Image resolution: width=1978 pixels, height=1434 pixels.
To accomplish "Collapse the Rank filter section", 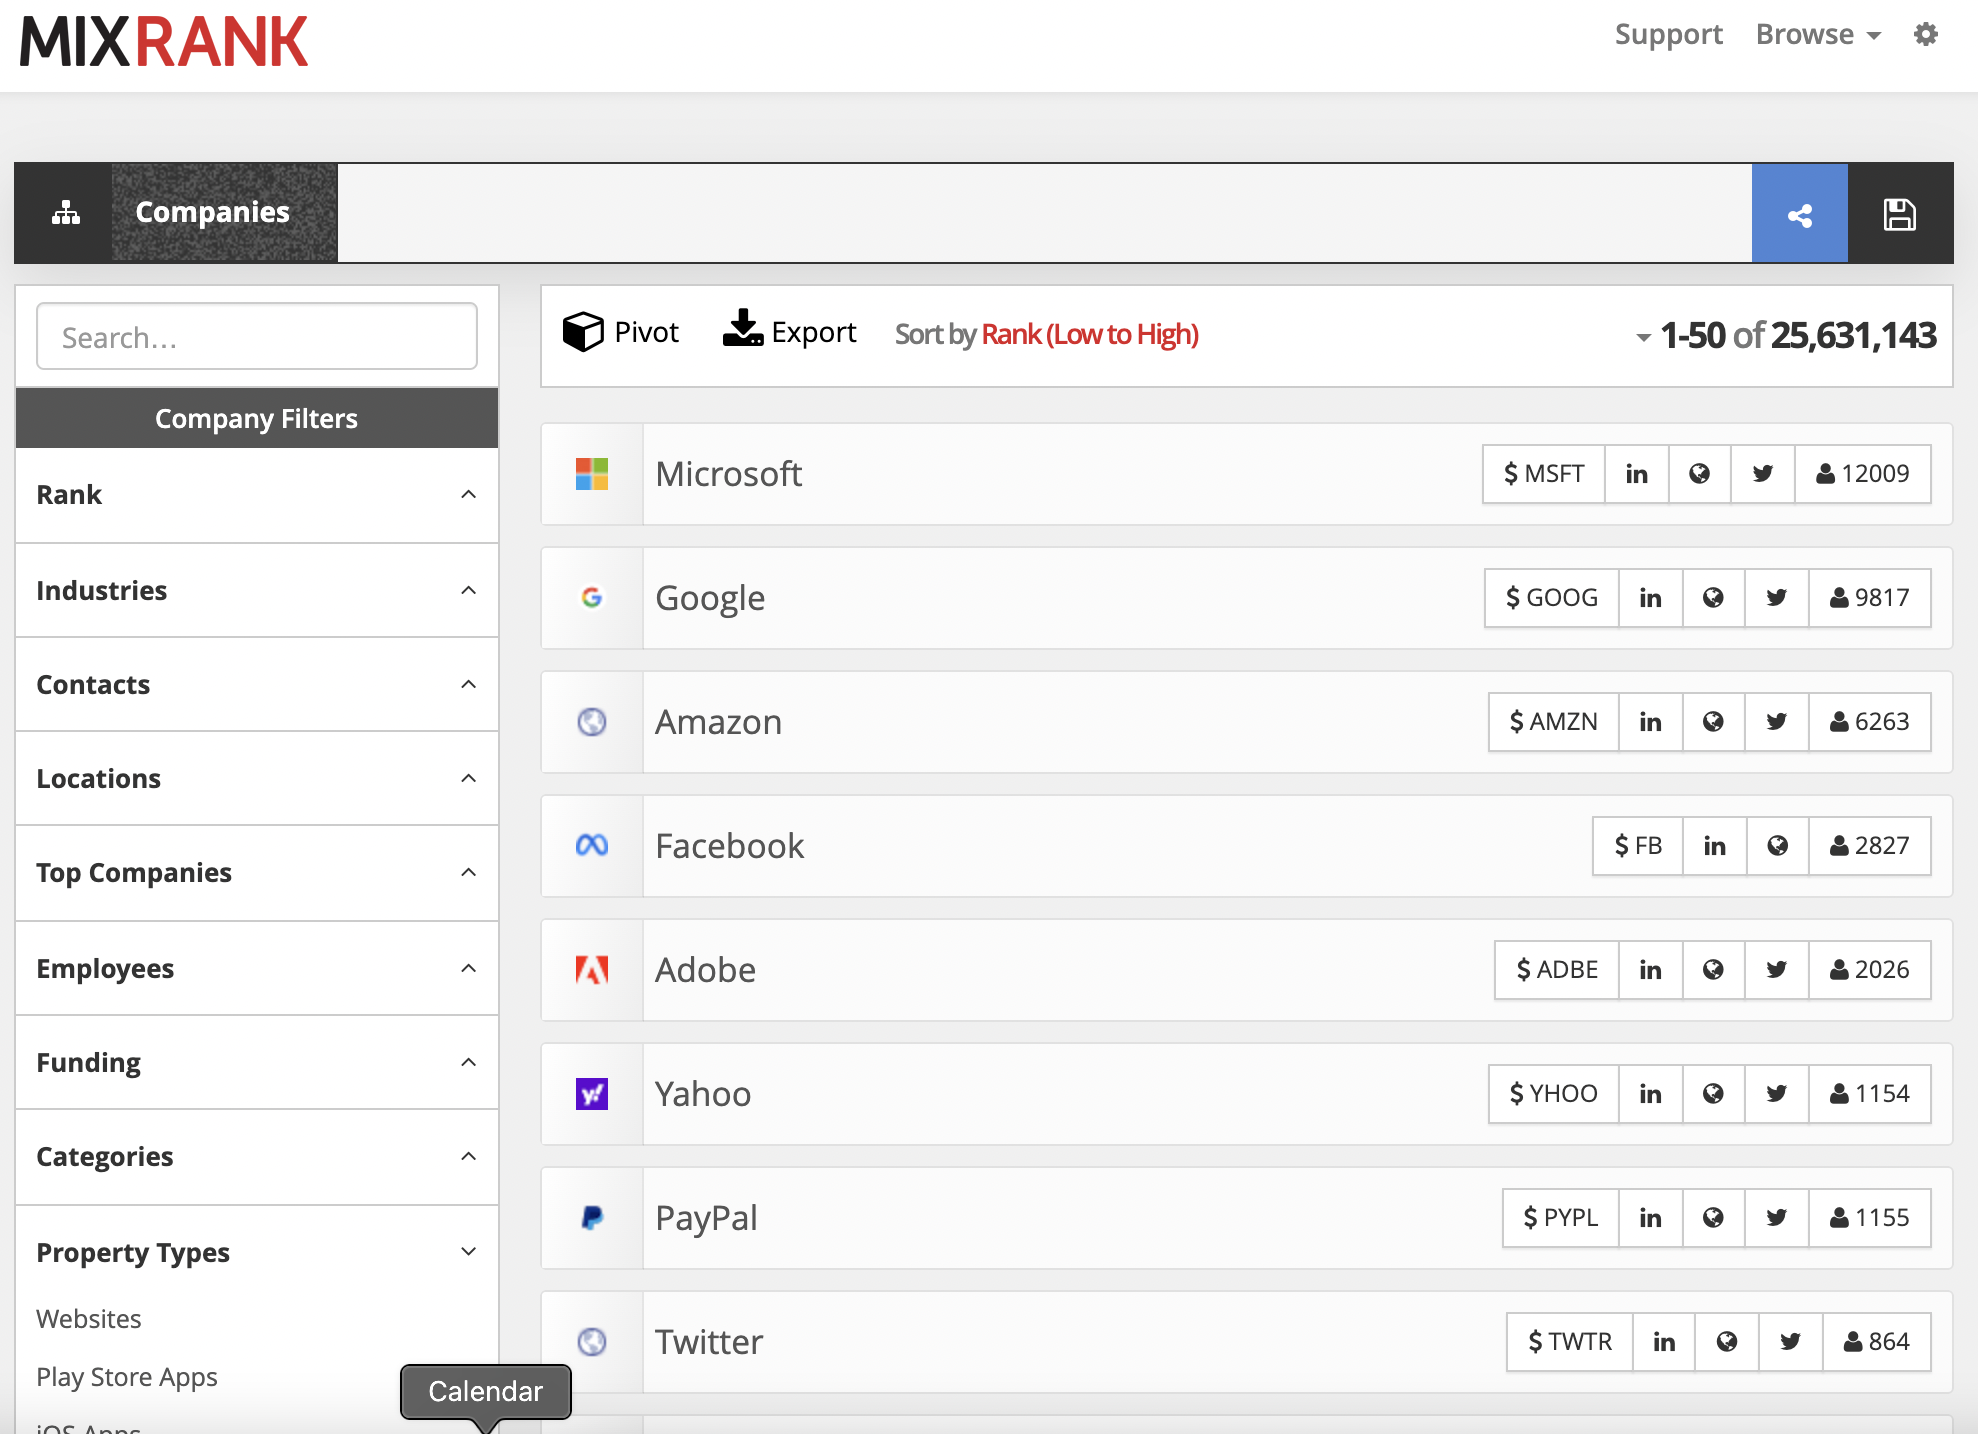I will point(467,494).
